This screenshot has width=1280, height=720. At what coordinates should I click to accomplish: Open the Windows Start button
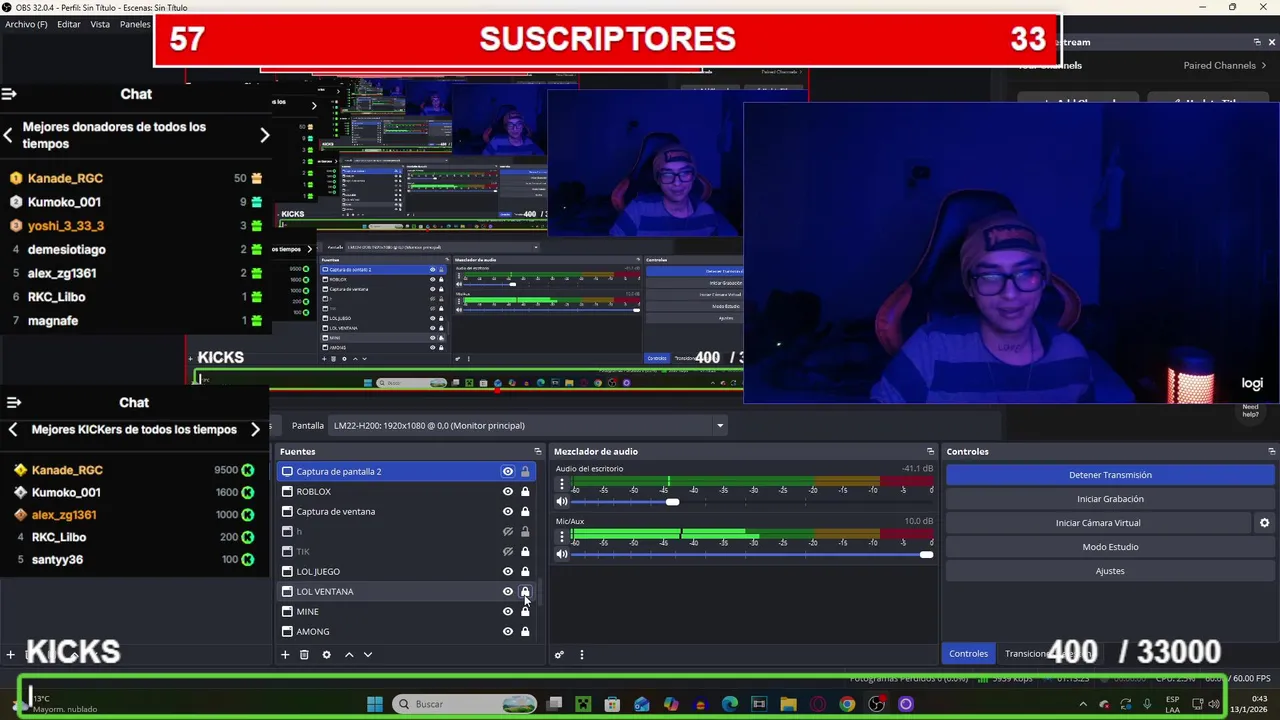coord(374,704)
